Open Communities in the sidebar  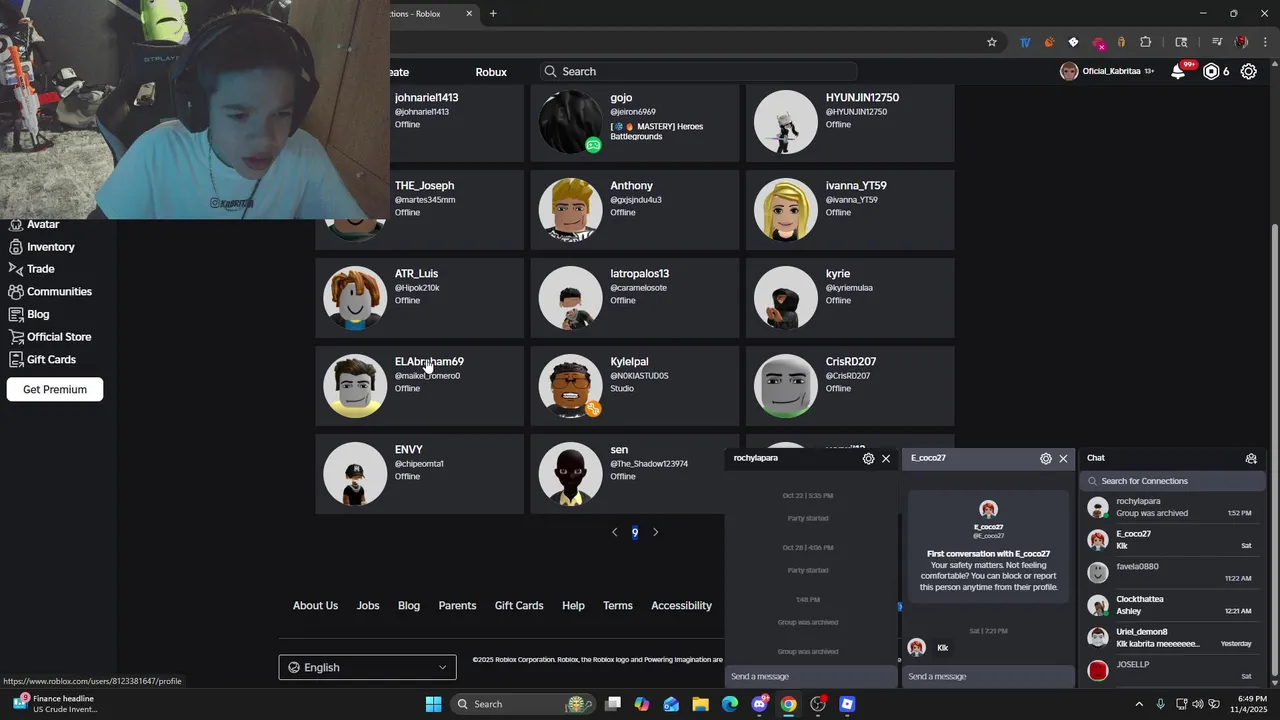coord(59,292)
